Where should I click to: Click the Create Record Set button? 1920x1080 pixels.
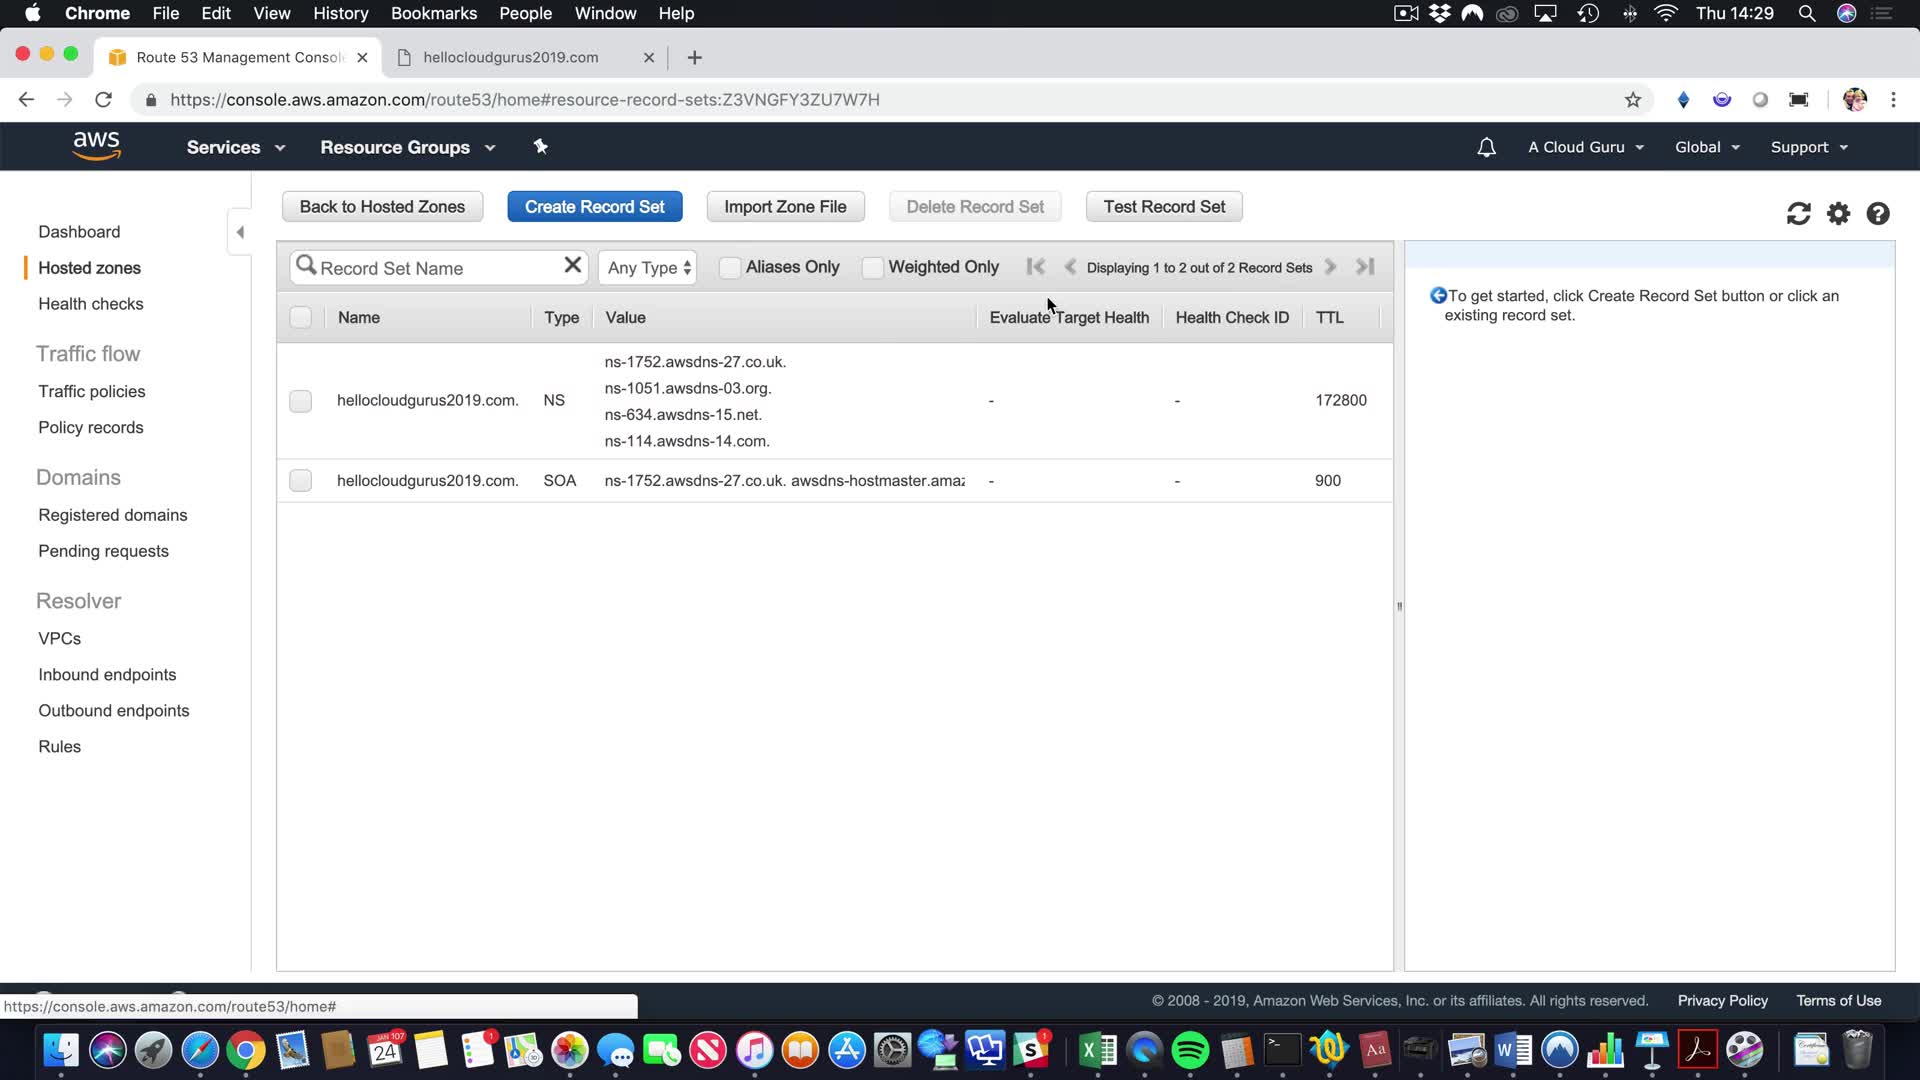coord(594,207)
